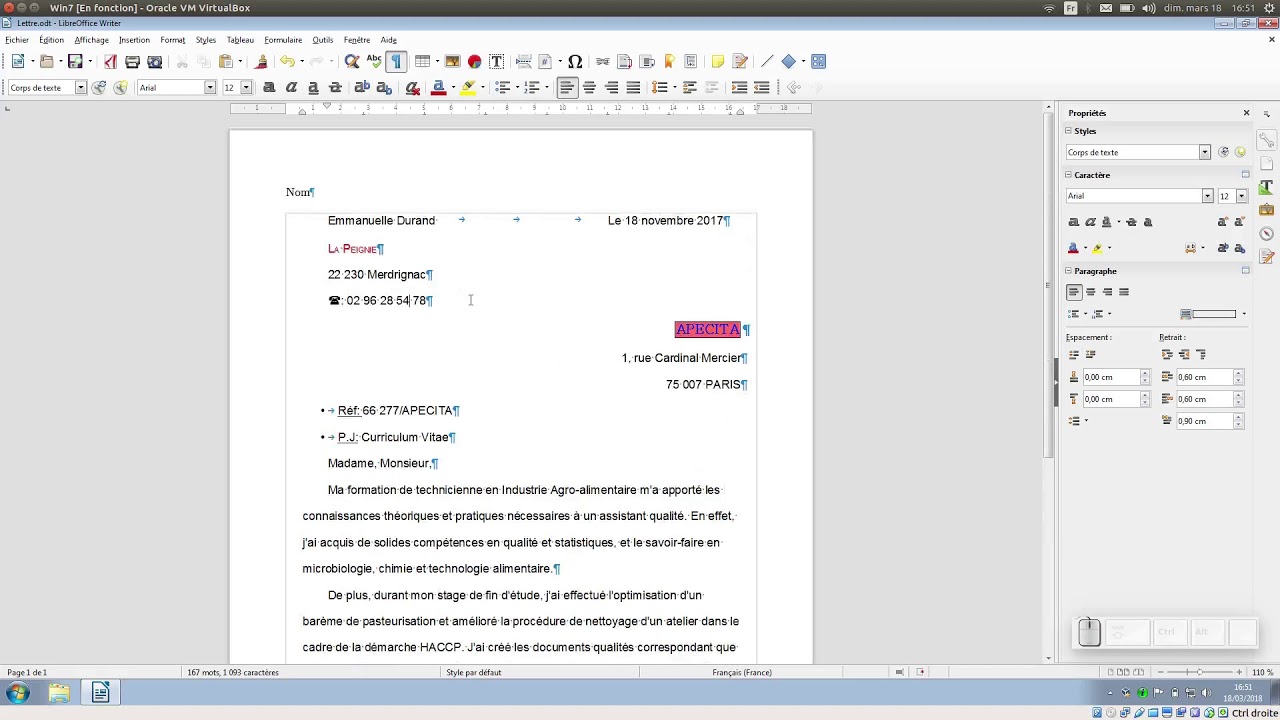
Task: Open the font size dropdown in toolbar
Action: pos(246,88)
